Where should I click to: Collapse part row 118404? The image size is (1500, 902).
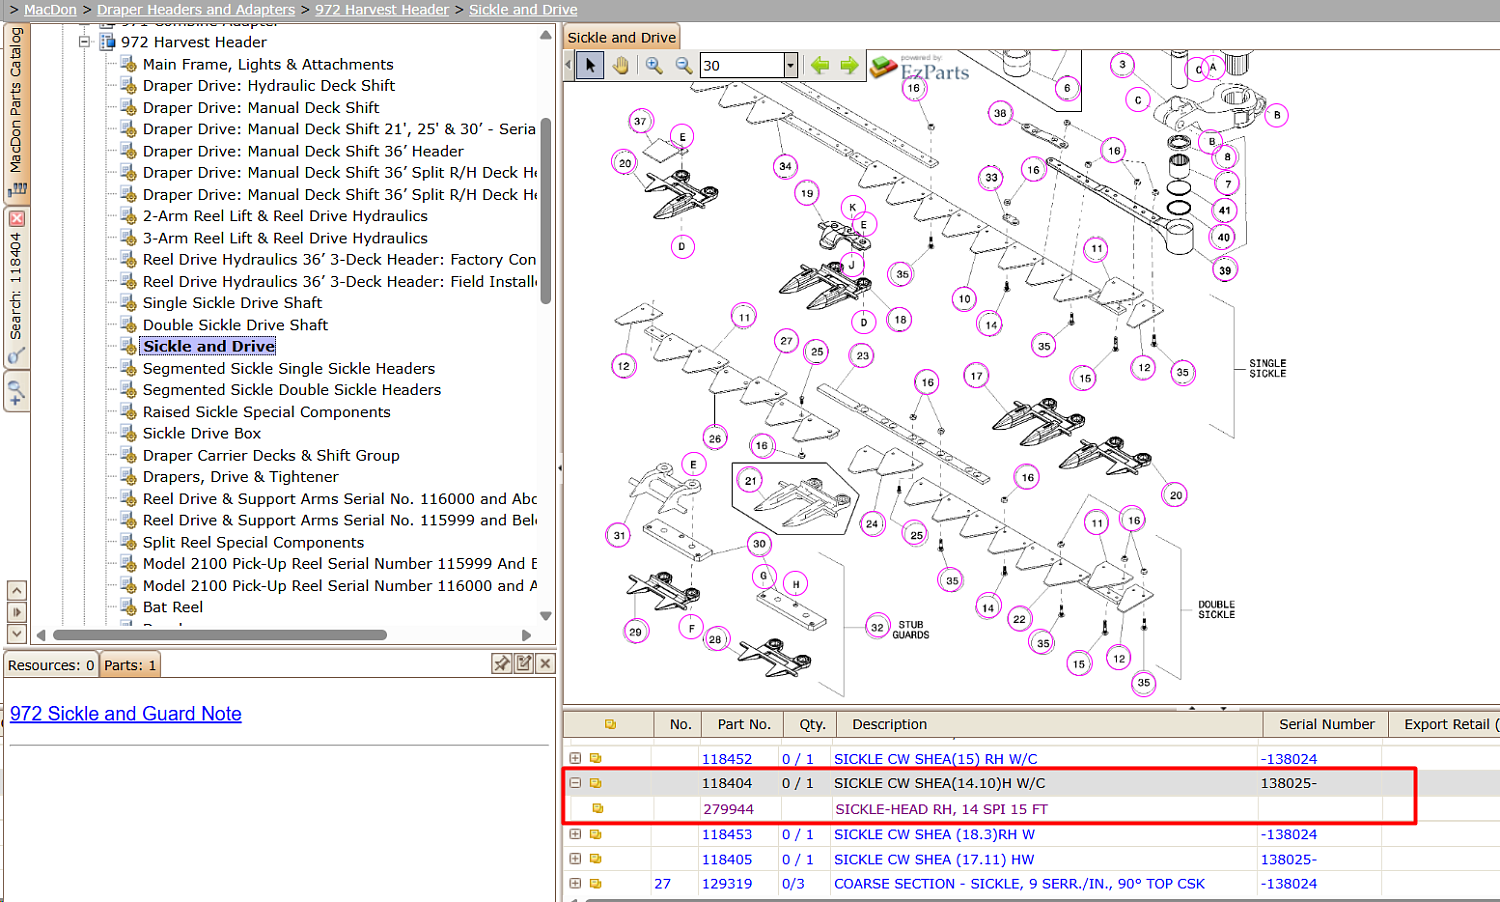point(575,783)
